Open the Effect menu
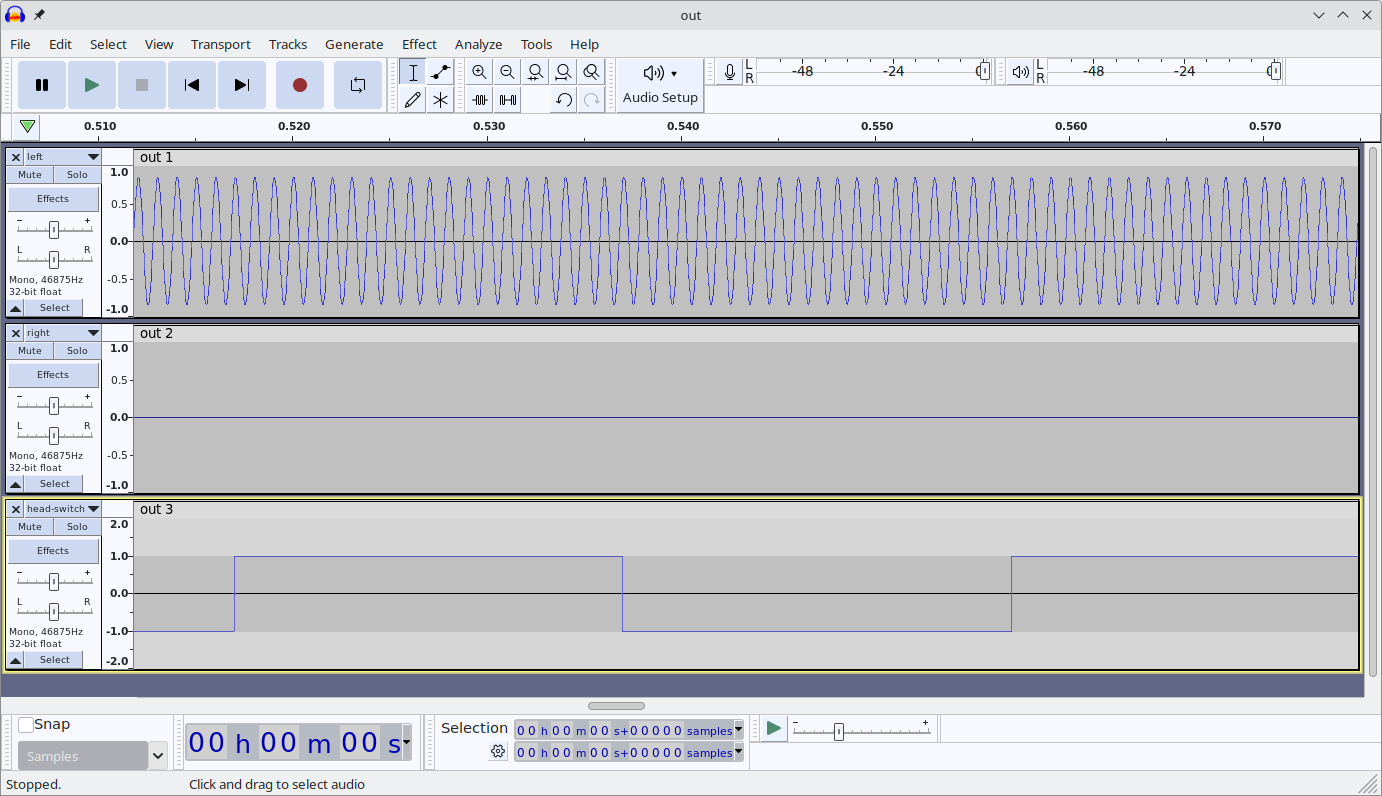 pyautogui.click(x=419, y=44)
